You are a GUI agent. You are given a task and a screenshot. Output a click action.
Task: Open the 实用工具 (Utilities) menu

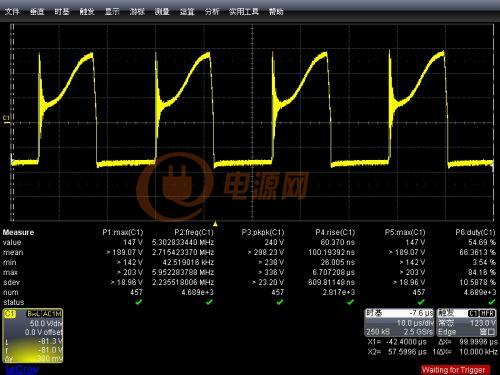pos(244,12)
